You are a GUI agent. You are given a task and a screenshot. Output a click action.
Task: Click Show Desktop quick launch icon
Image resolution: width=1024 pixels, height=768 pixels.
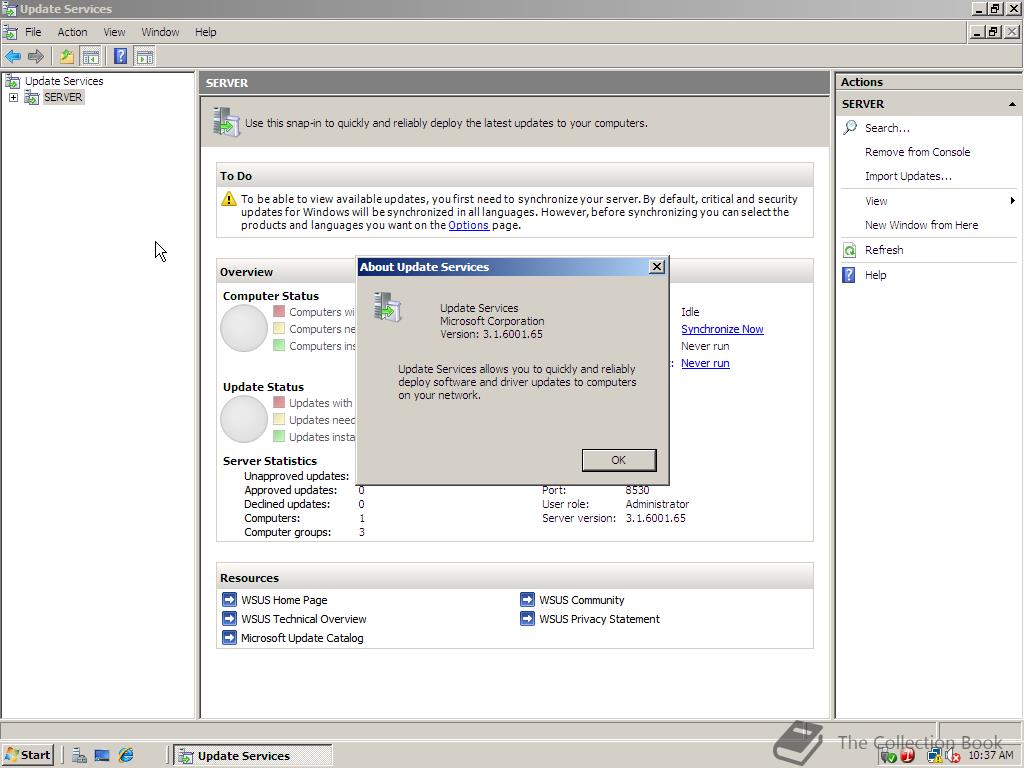coord(102,756)
